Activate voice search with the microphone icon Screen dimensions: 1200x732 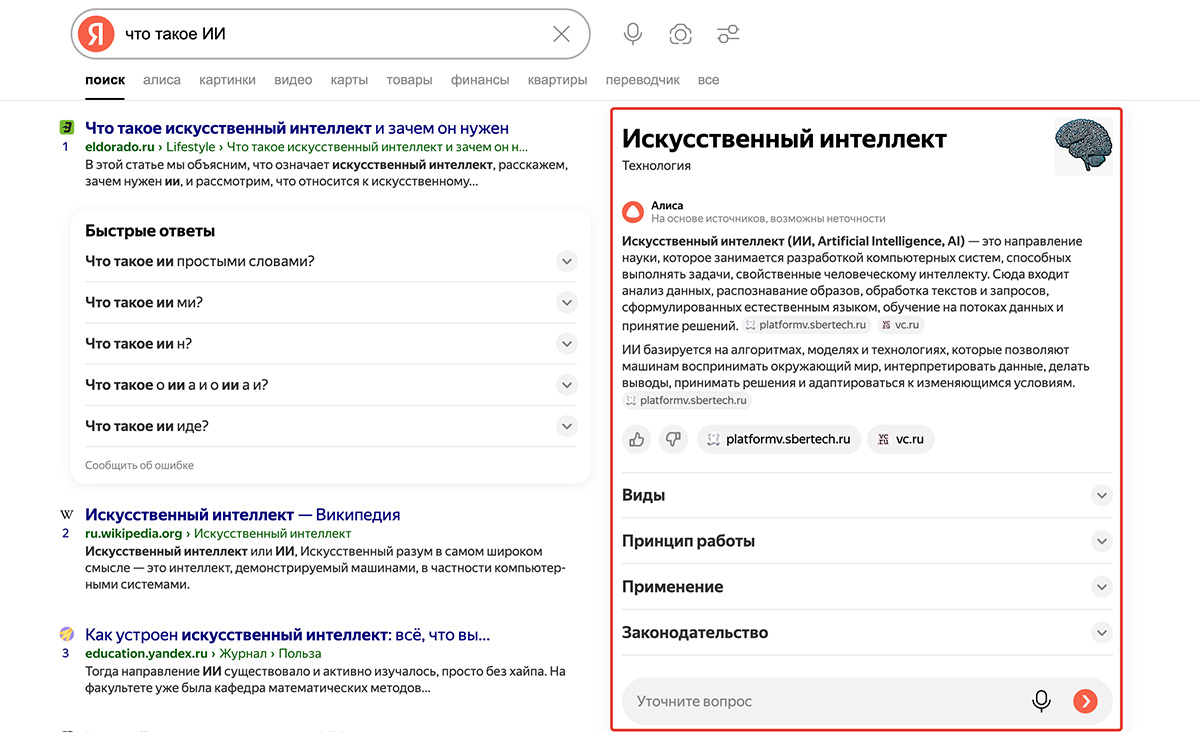[x=632, y=33]
